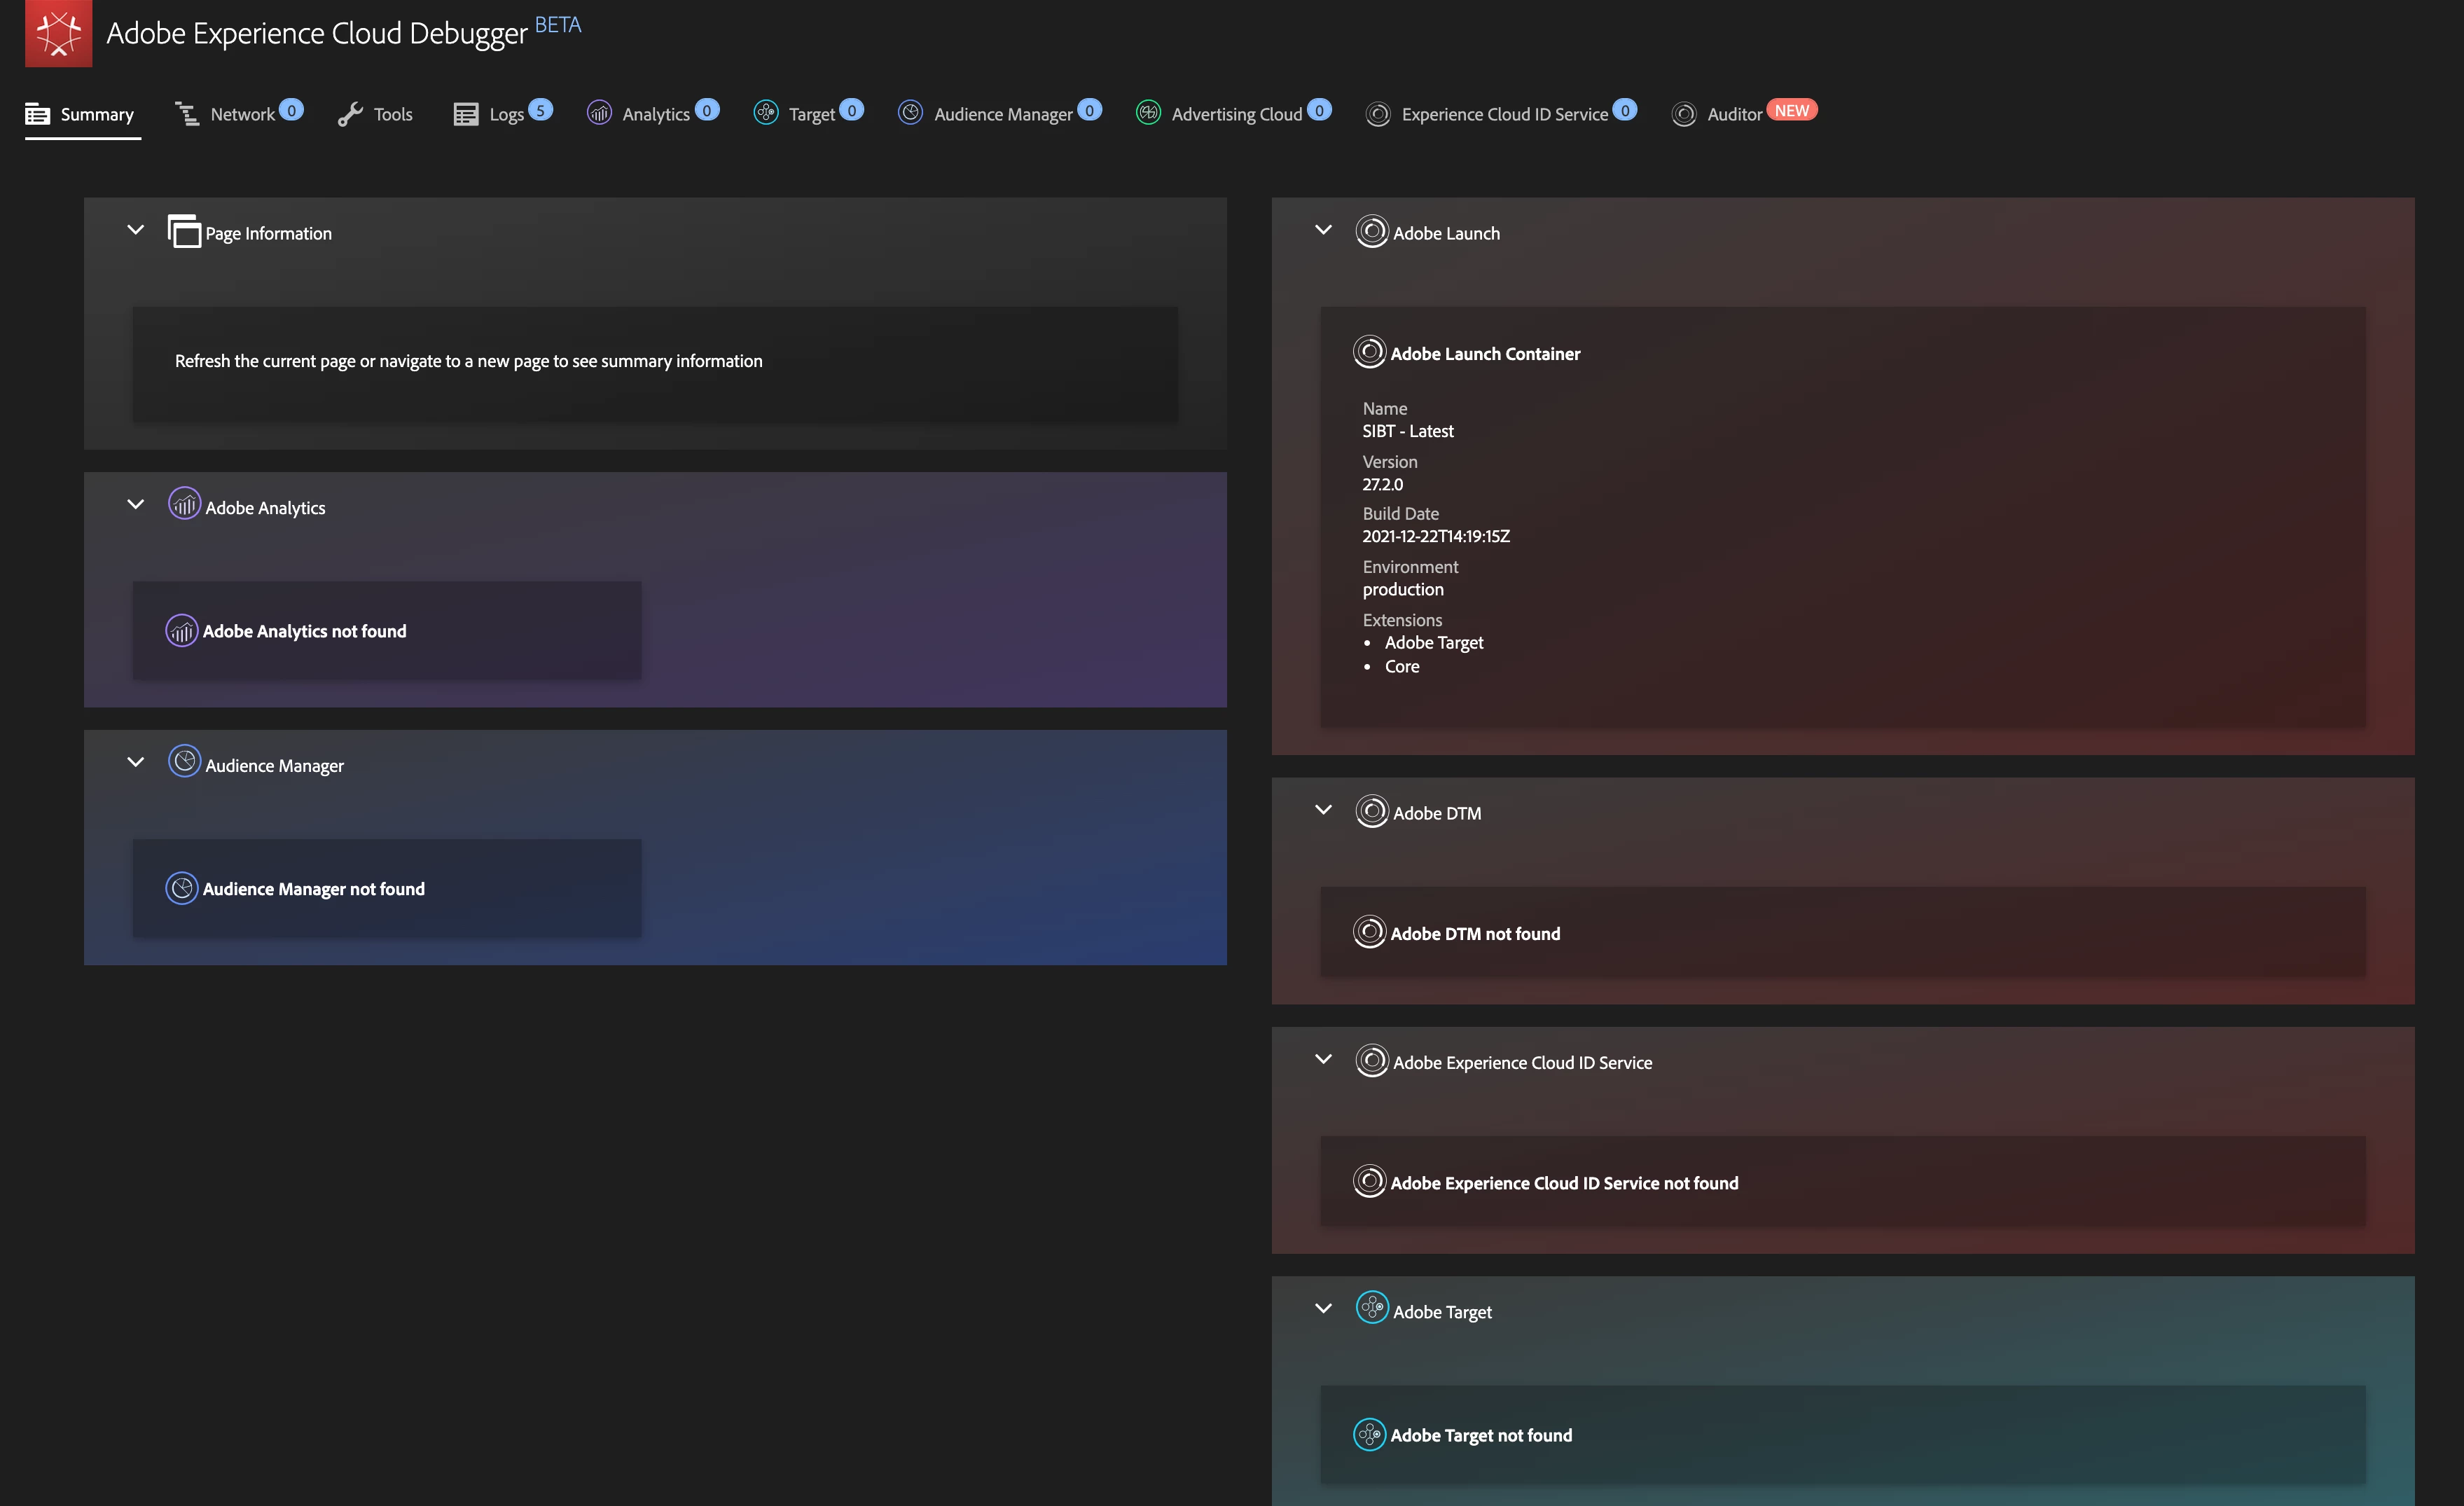Collapse the Adobe DTM section
The width and height of the screenshot is (2464, 1506).
[x=1323, y=810]
